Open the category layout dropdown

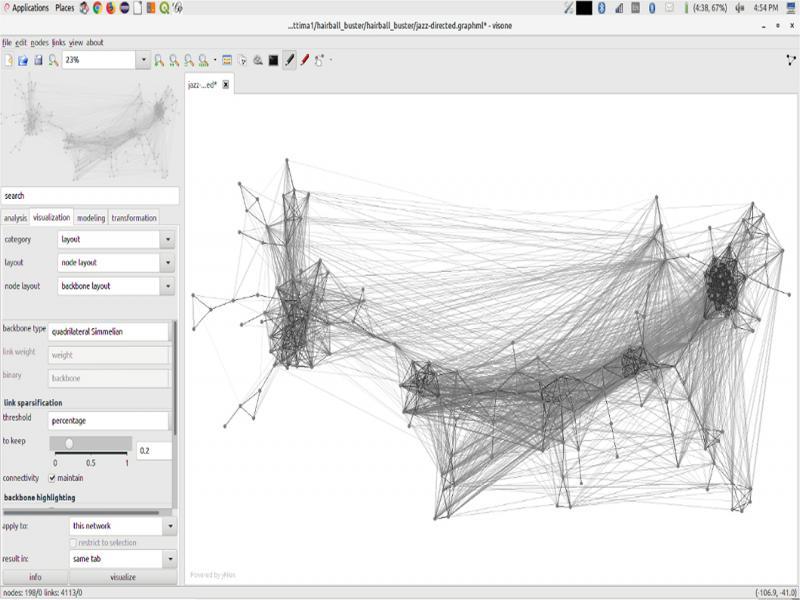click(167, 238)
